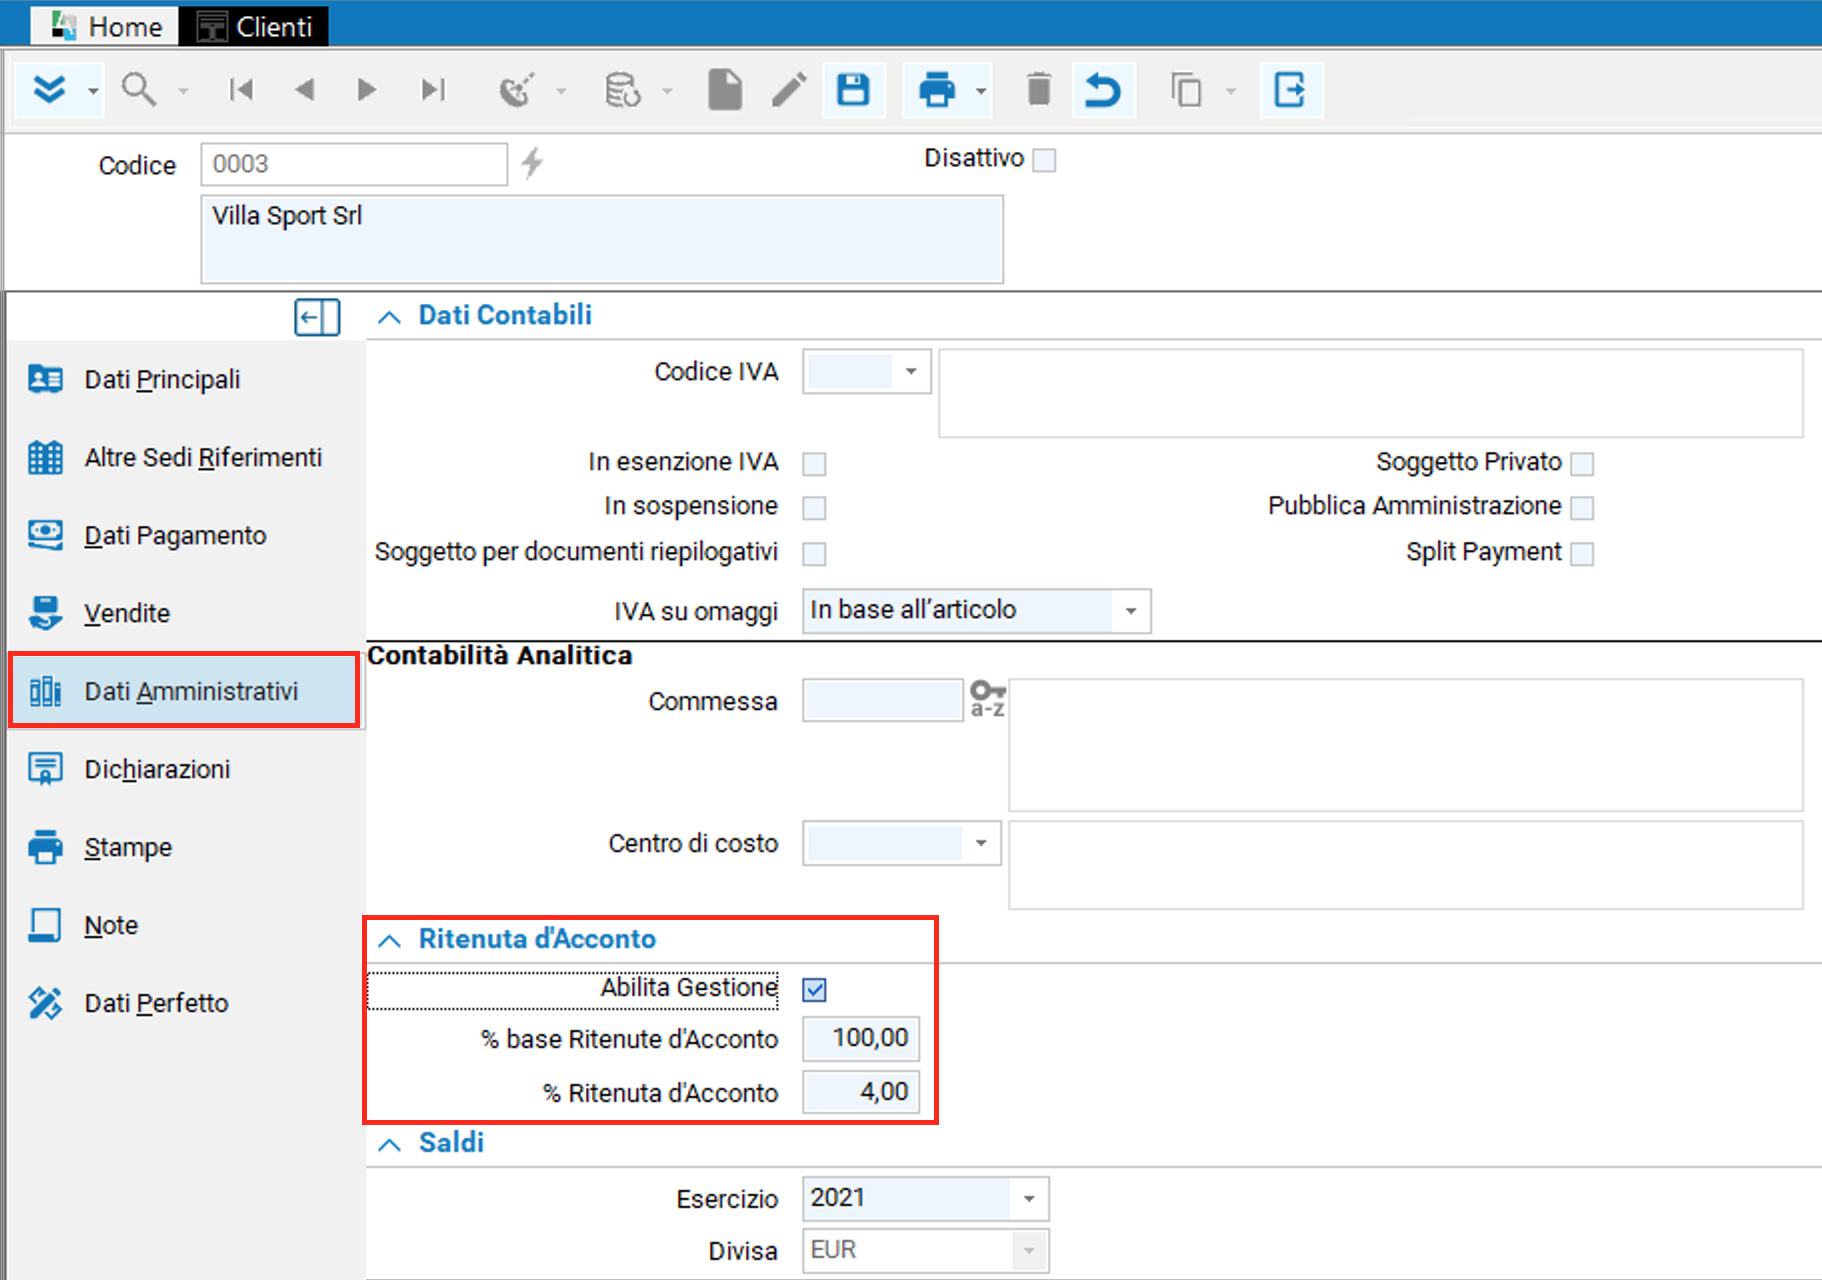The width and height of the screenshot is (1822, 1280).
Task: Open the magnifier search tool
Action: pyautogui.click(x=138, y=90)
